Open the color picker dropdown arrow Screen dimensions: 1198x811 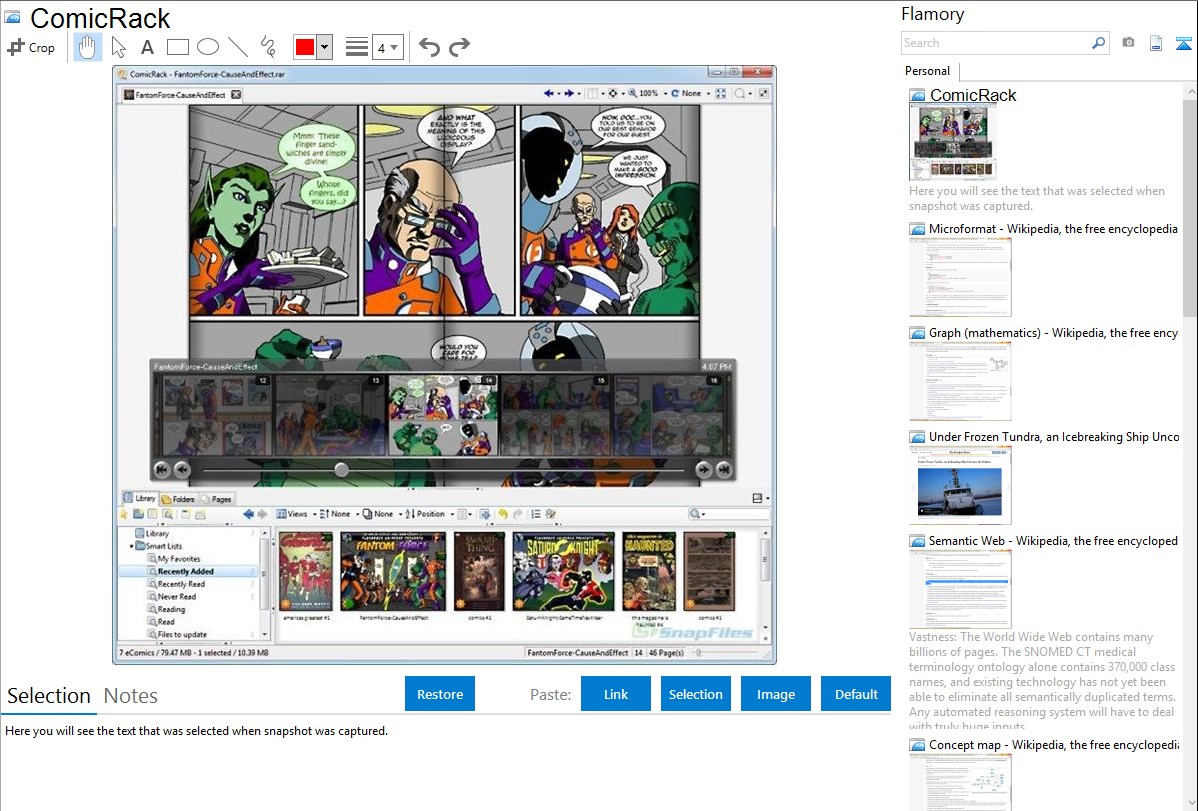(x=324, y=47)
